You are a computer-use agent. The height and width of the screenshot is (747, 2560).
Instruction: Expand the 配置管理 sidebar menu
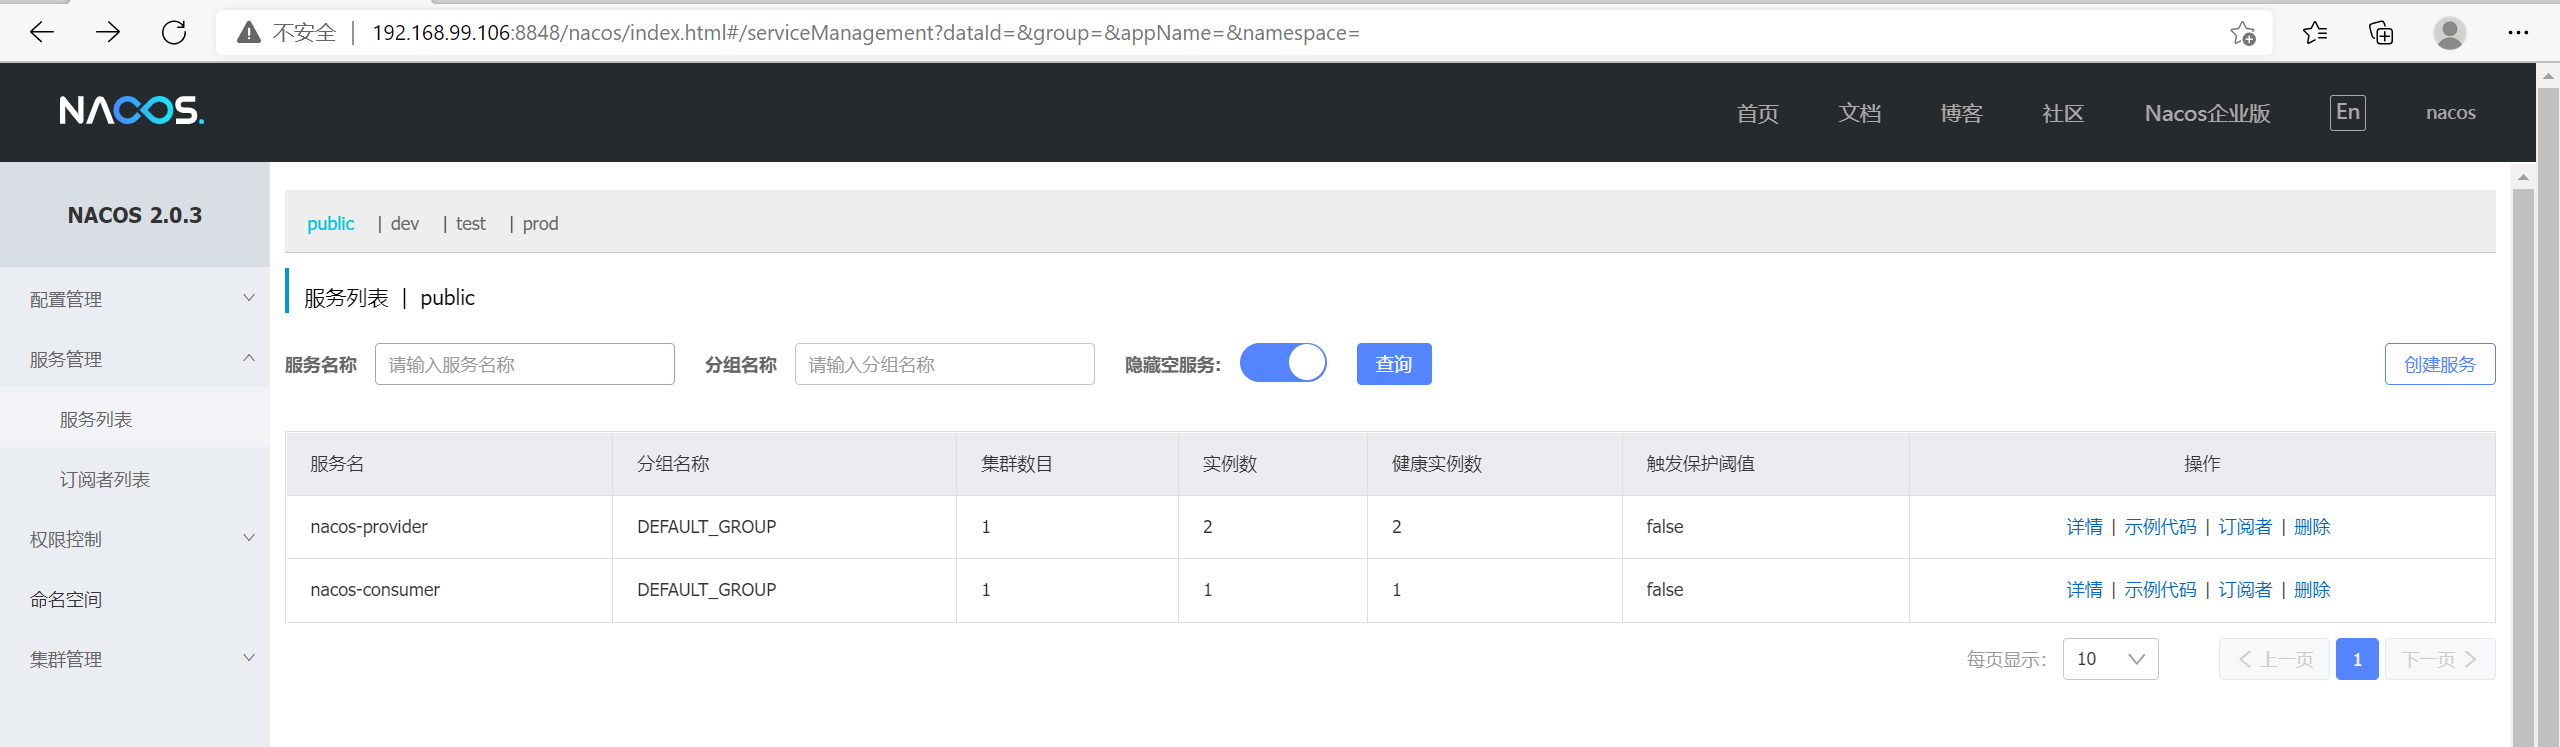pos(135,299)
